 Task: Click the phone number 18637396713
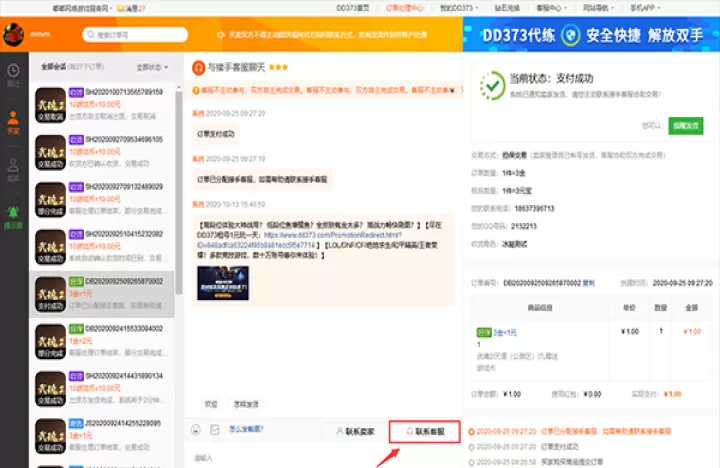(534, 209)
